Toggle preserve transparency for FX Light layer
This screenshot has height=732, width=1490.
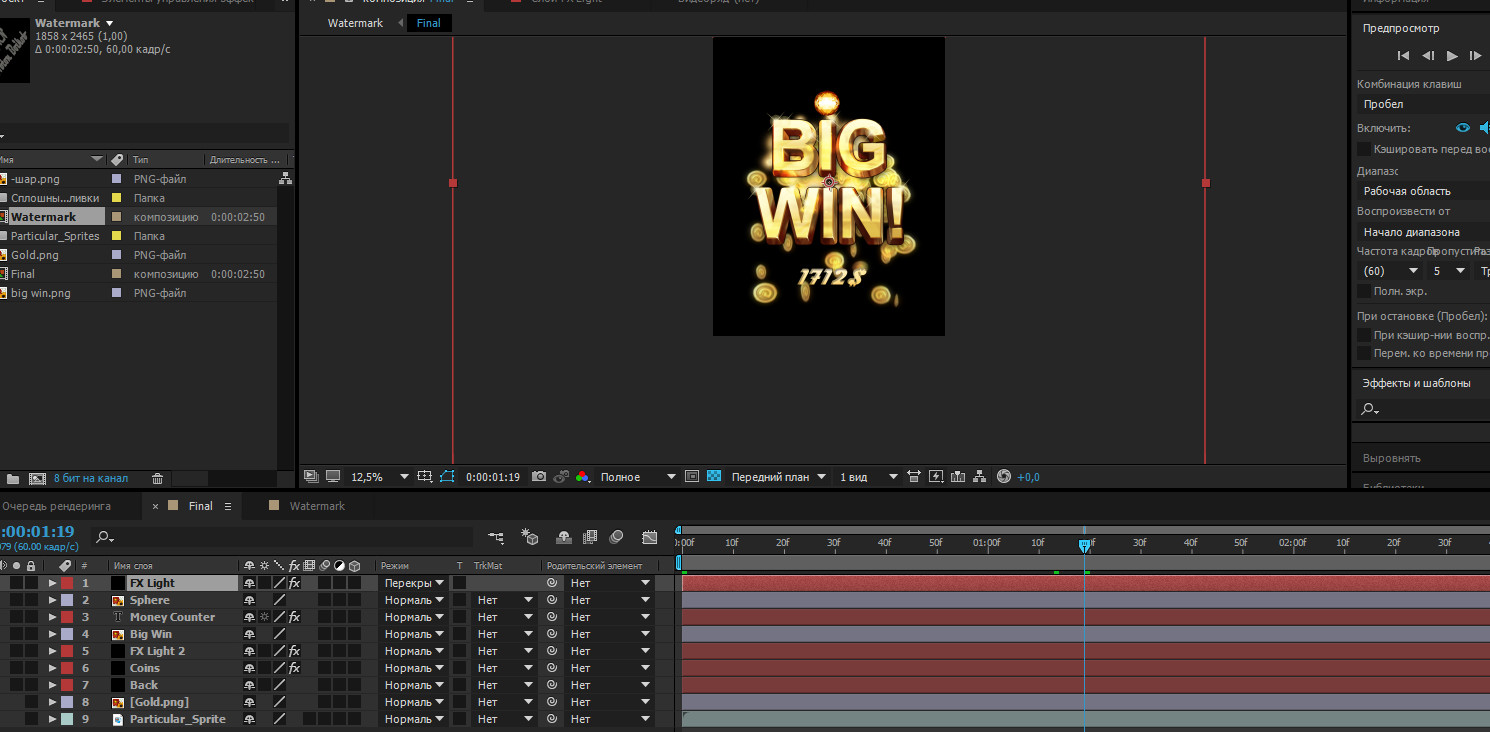pyautogui.click(x=459, y=583)
